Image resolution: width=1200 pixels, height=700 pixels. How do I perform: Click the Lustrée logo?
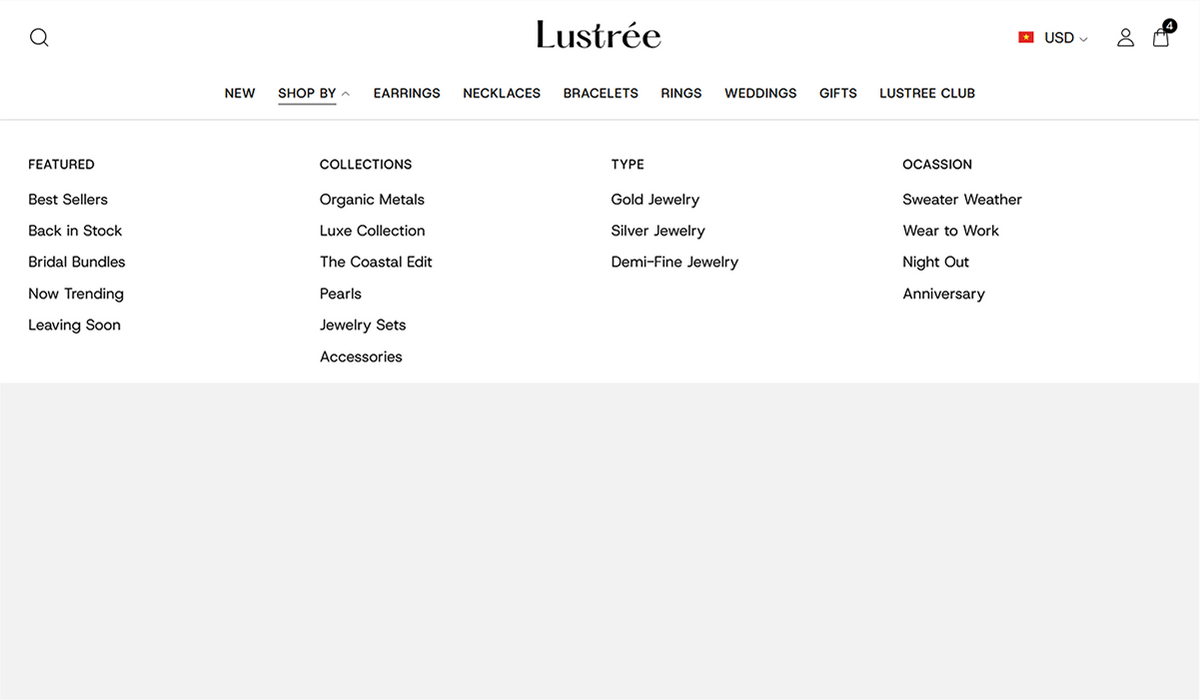(x=598, y=36)
